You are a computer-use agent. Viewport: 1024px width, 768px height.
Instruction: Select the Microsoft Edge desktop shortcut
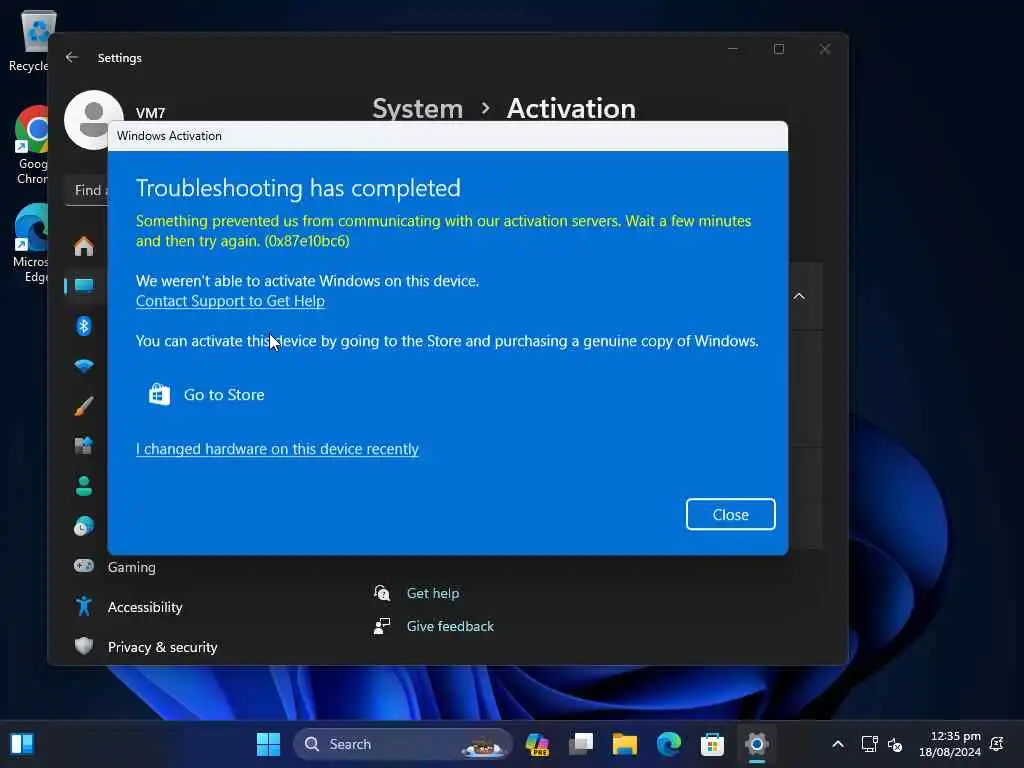[x=31, y=243]
